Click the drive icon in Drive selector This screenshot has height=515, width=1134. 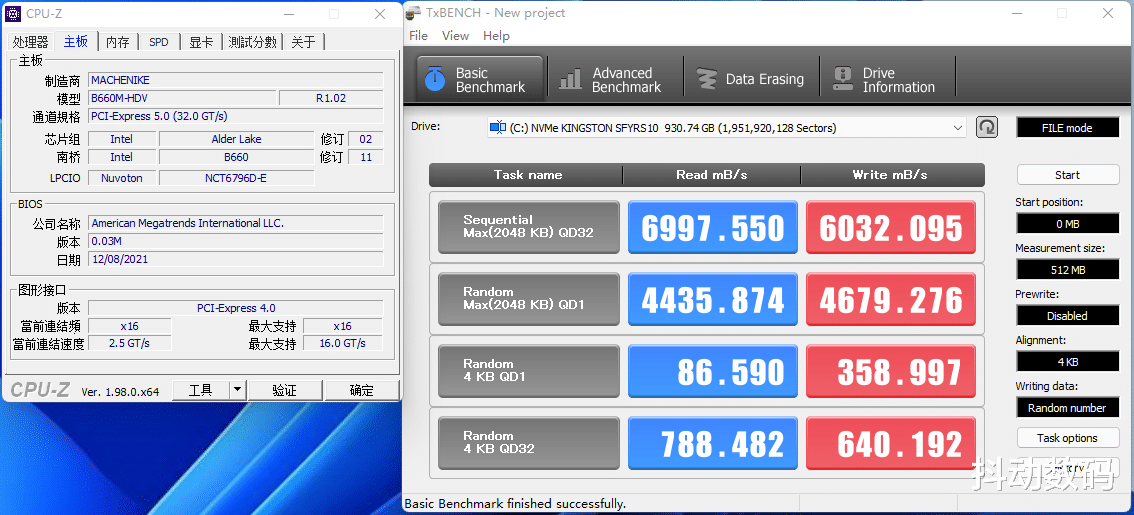(x=498, y=128)
